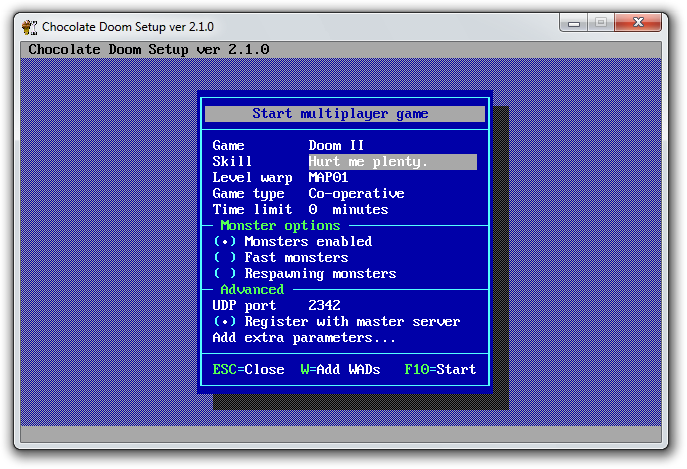Maximize the Chocolate Doom Setup window
The width and height of the screenshot is (687, 469).
[603, 22]
